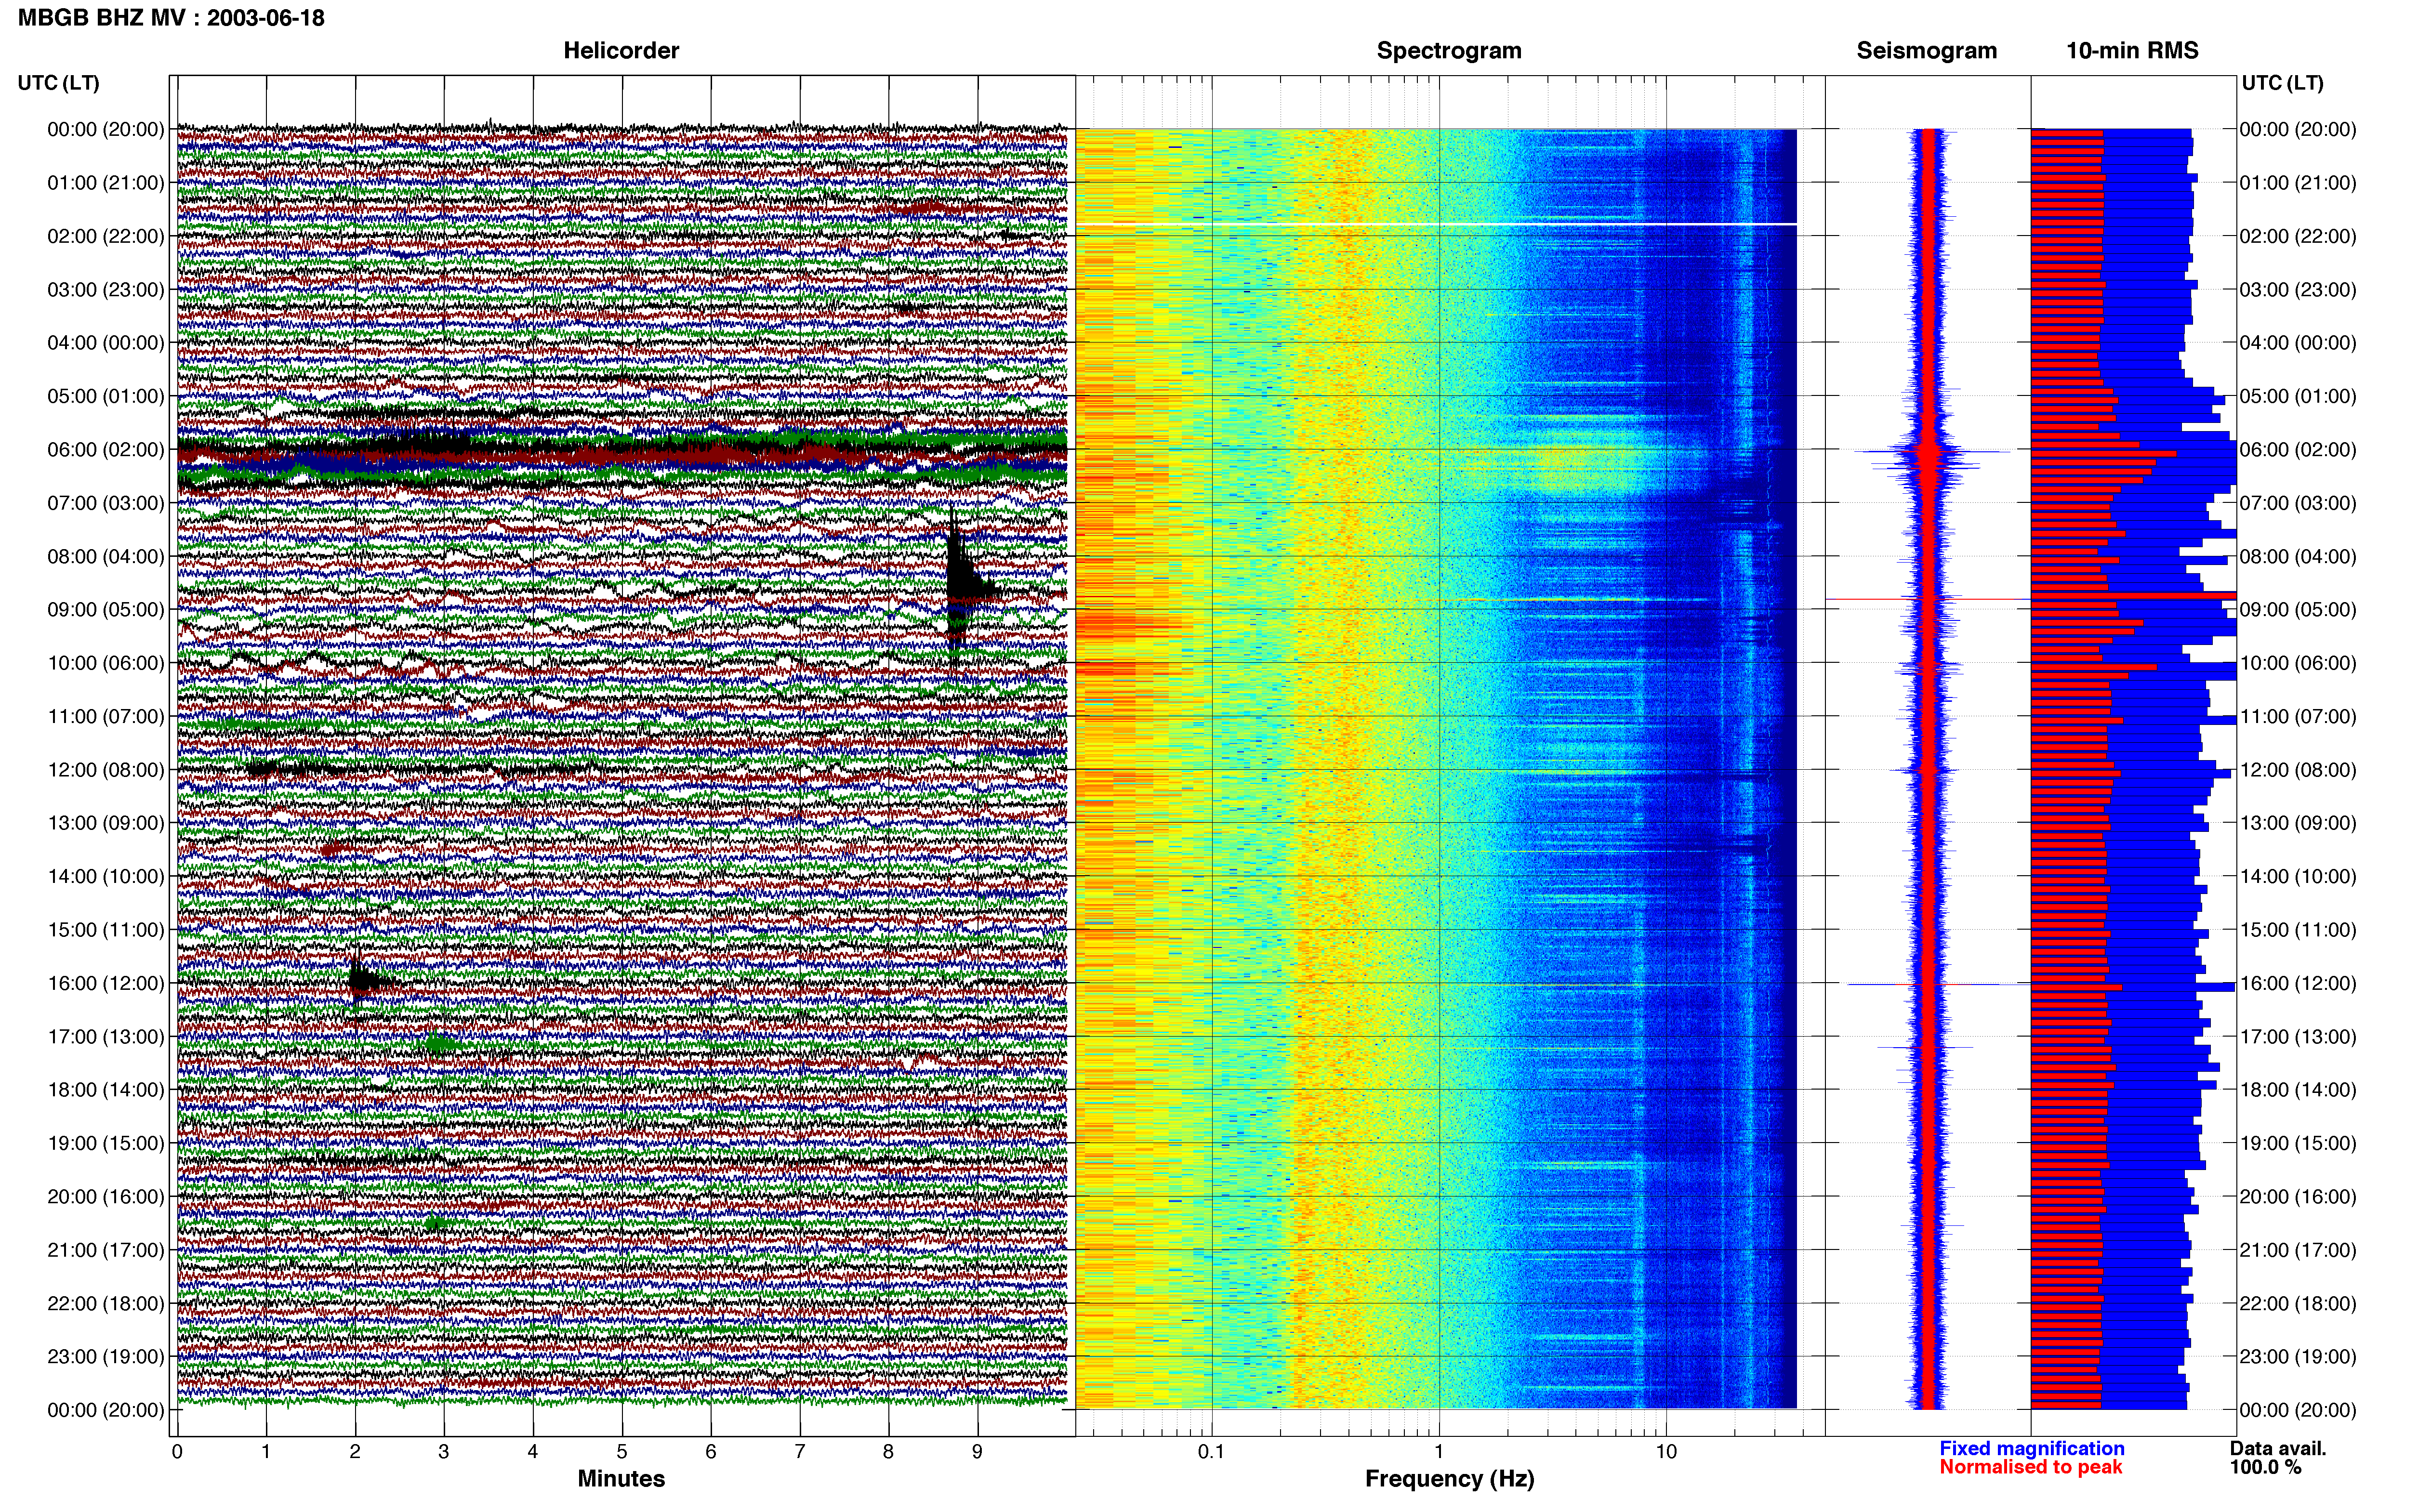This screenshot has height=1512, width=2418.
Task: Click the 'Spectrogram' panel heading
Action: click(1449, 50)
